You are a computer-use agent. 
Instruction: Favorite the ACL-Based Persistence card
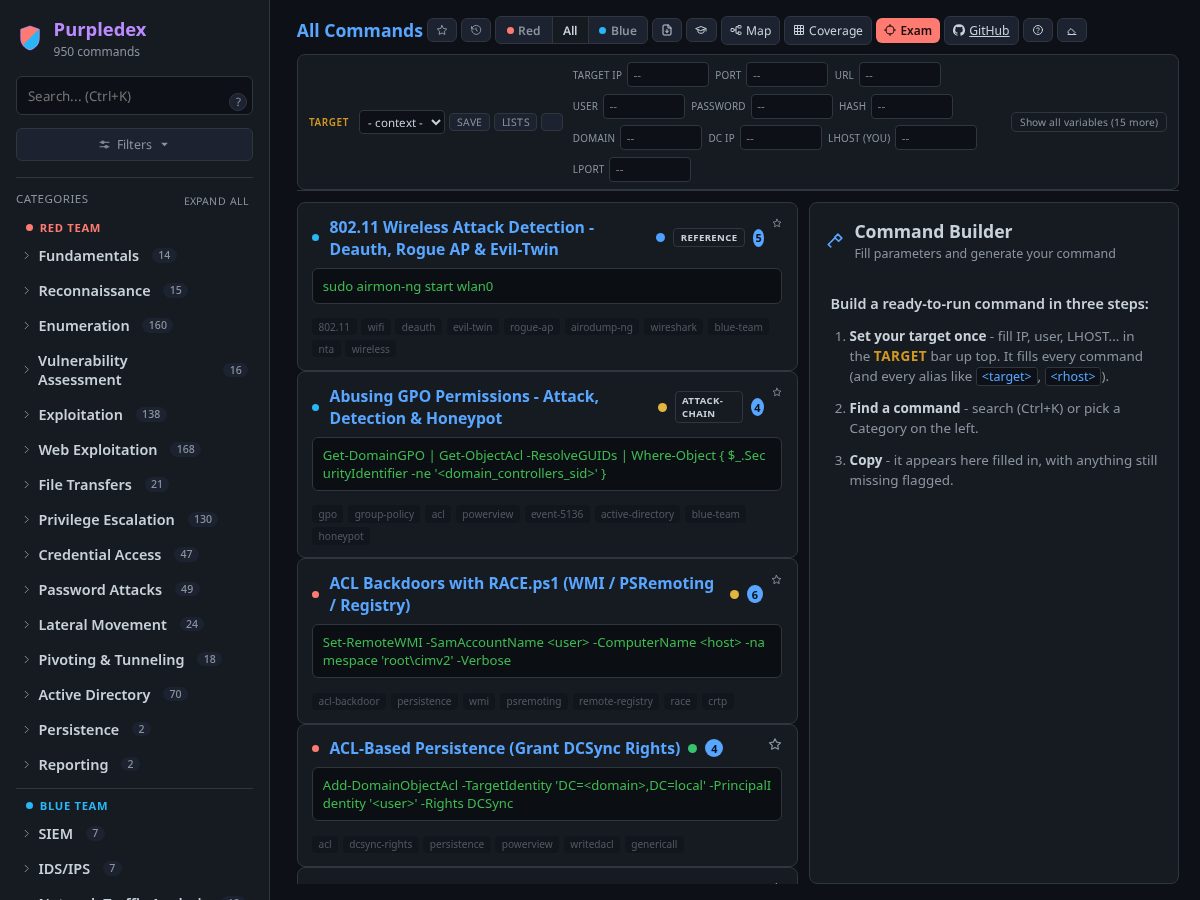(775, 744)
